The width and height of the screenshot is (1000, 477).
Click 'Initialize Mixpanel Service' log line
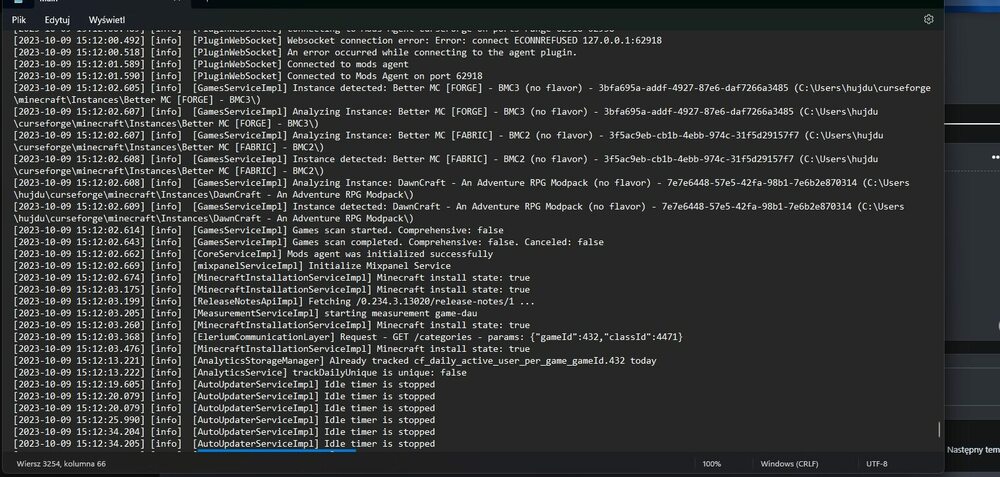click(x=232, y=265)
